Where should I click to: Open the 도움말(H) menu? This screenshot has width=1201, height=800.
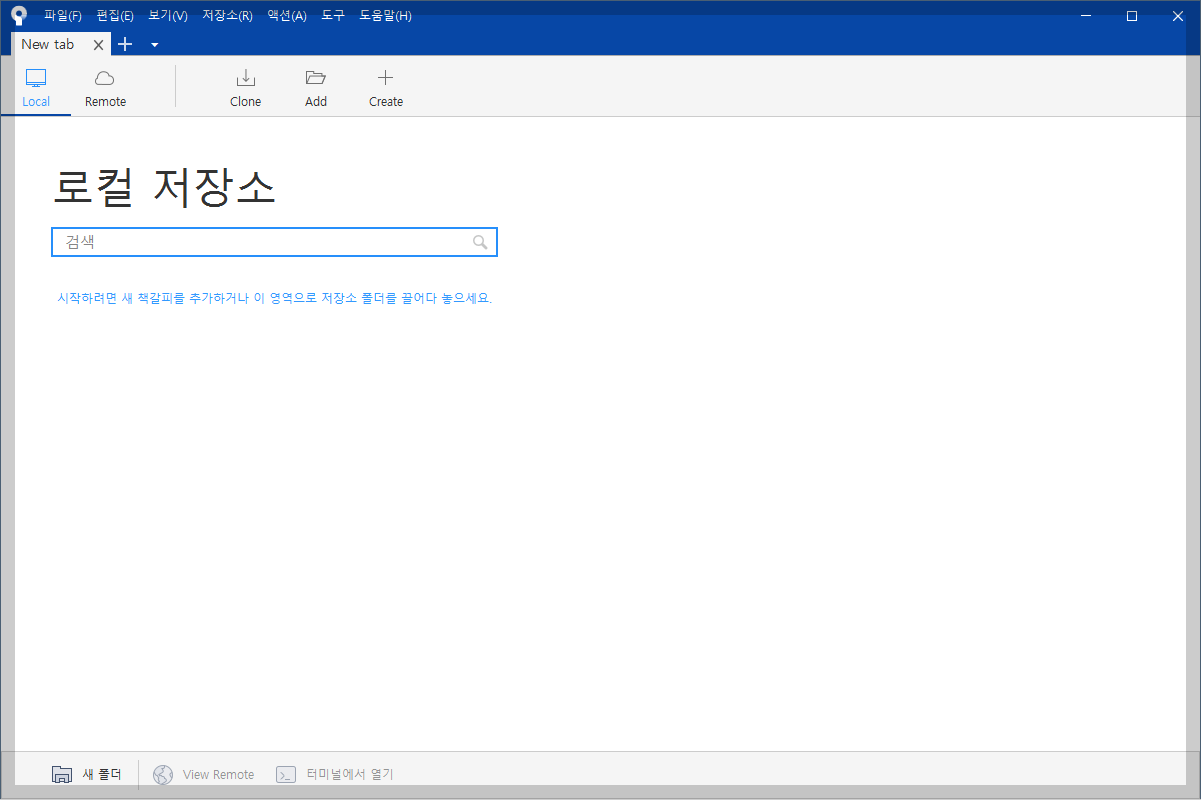385,16
